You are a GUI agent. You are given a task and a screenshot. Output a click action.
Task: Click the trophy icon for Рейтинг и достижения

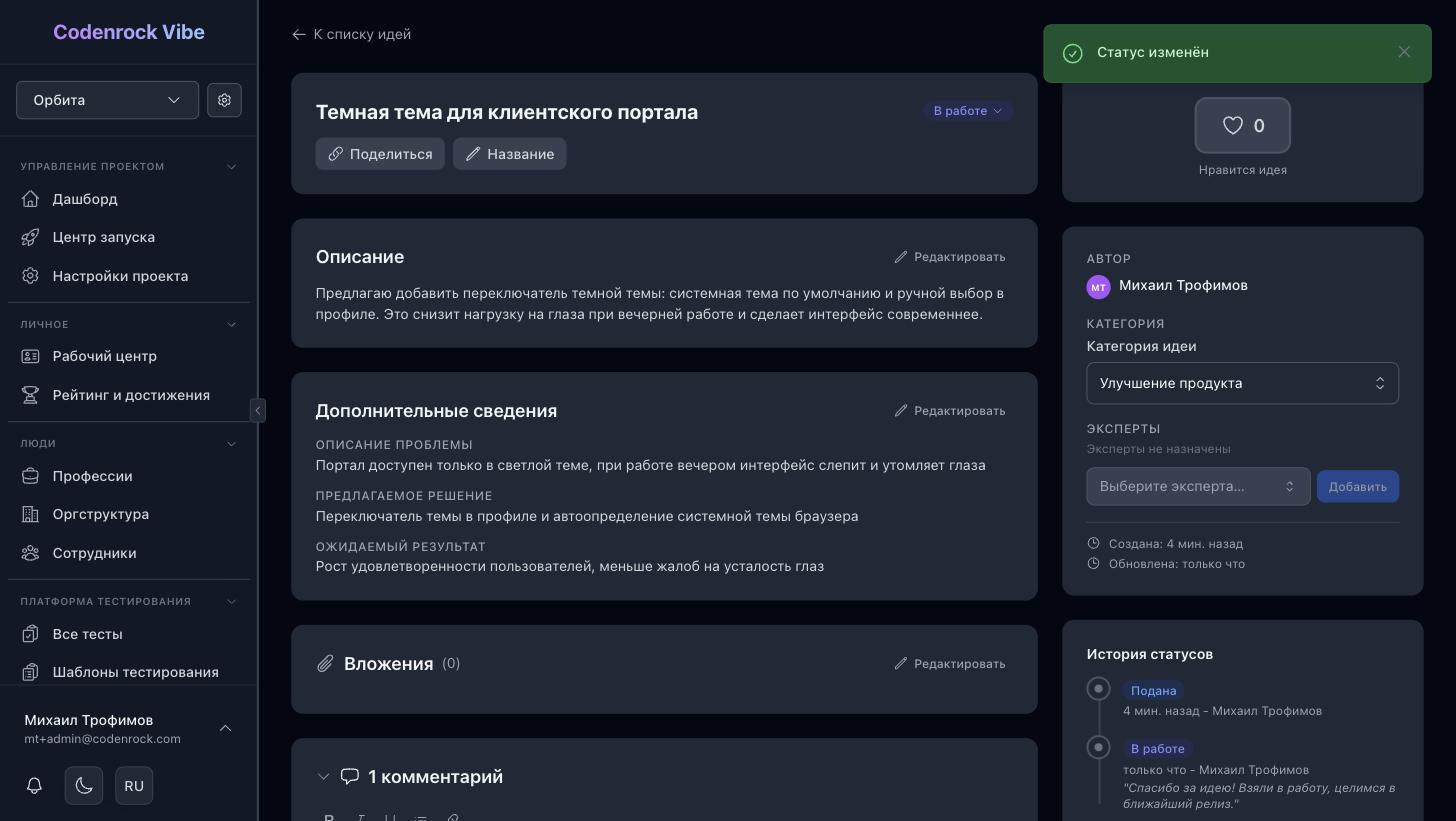[31, 395]
